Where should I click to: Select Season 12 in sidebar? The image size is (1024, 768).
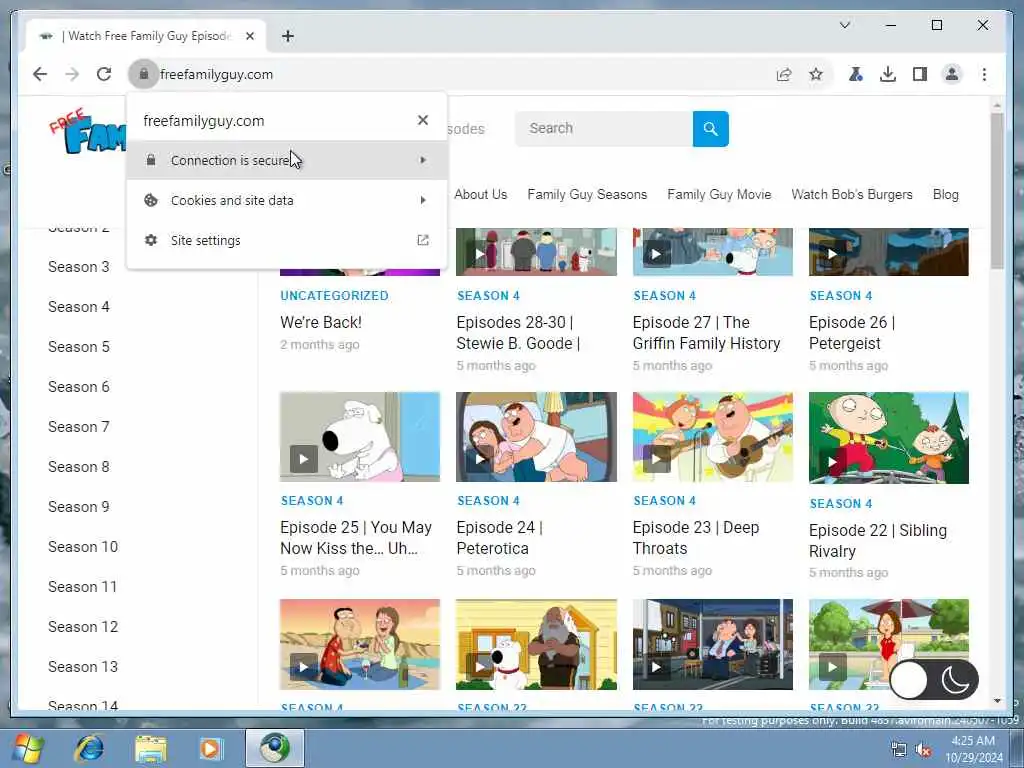83,626
